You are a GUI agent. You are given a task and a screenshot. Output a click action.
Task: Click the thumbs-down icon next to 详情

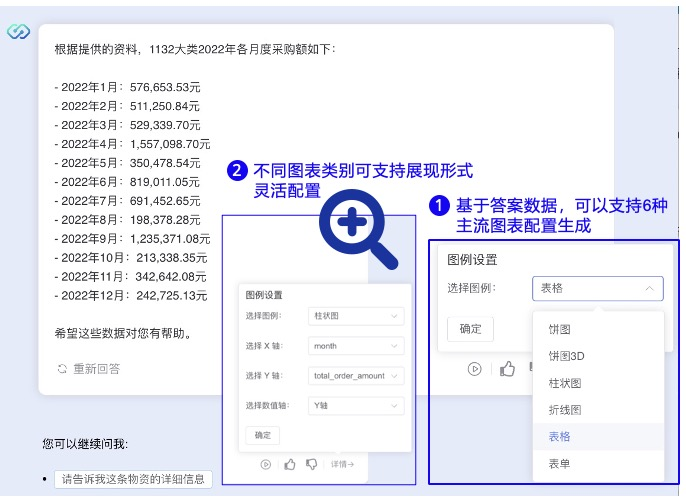311,464
